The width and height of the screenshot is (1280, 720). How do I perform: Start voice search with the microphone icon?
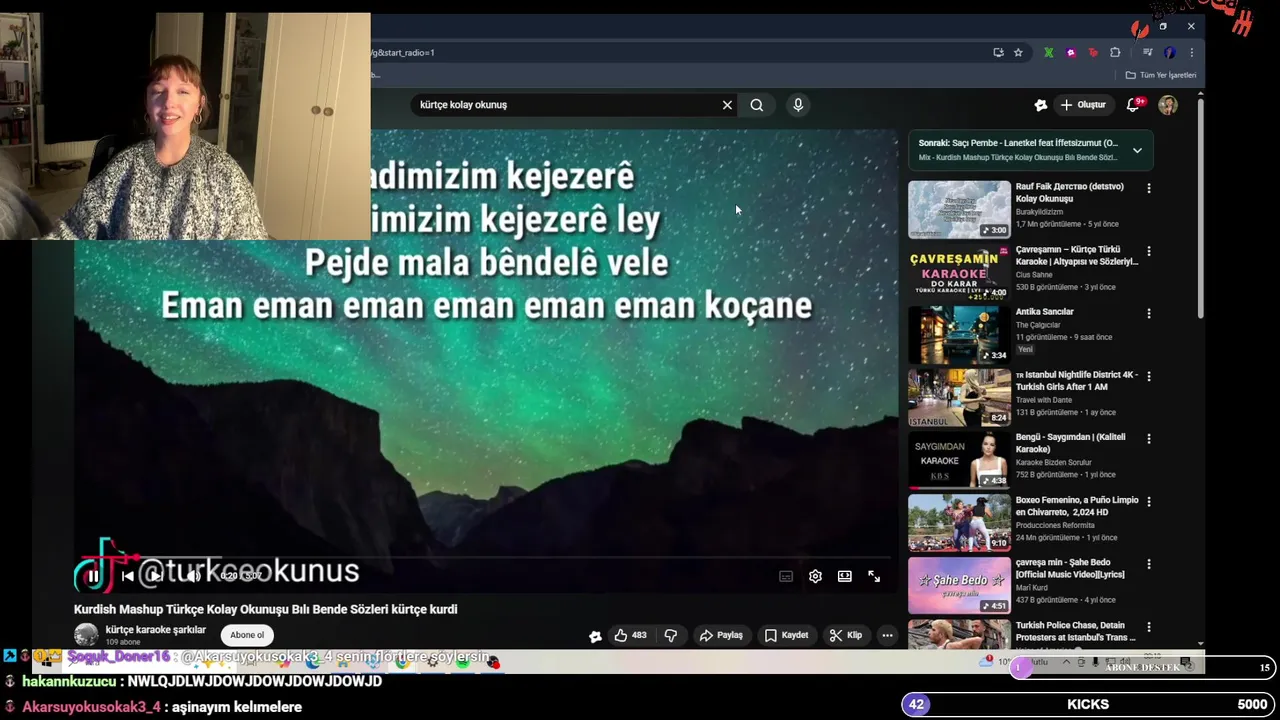[798, 105]
